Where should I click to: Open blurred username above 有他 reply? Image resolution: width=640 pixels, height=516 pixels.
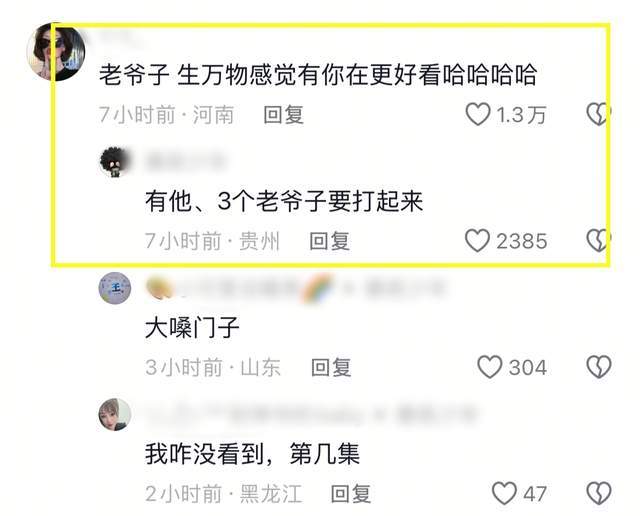coord(186,161)
